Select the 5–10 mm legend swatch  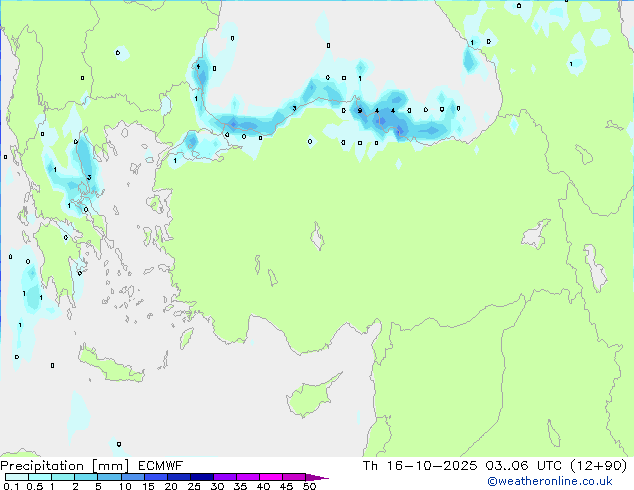pyautogui.click(x=109, y=477)
